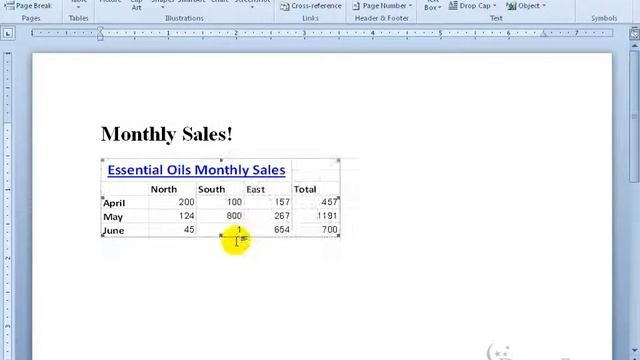Click the Object insert button
Screen dimensions: 640x360
pyautogui.click(x=523, y=6)
